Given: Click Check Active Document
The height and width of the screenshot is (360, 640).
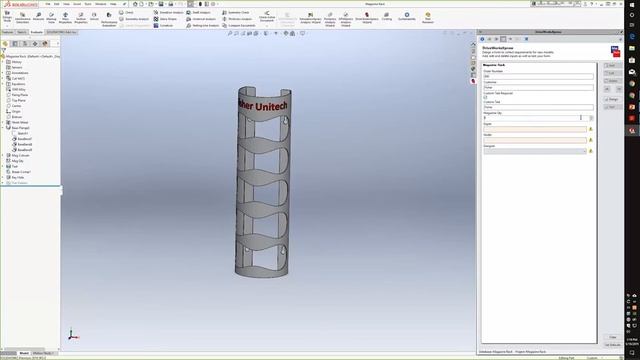Looking at the screenshot, I should pyautogui.click(x=267, y=17).
